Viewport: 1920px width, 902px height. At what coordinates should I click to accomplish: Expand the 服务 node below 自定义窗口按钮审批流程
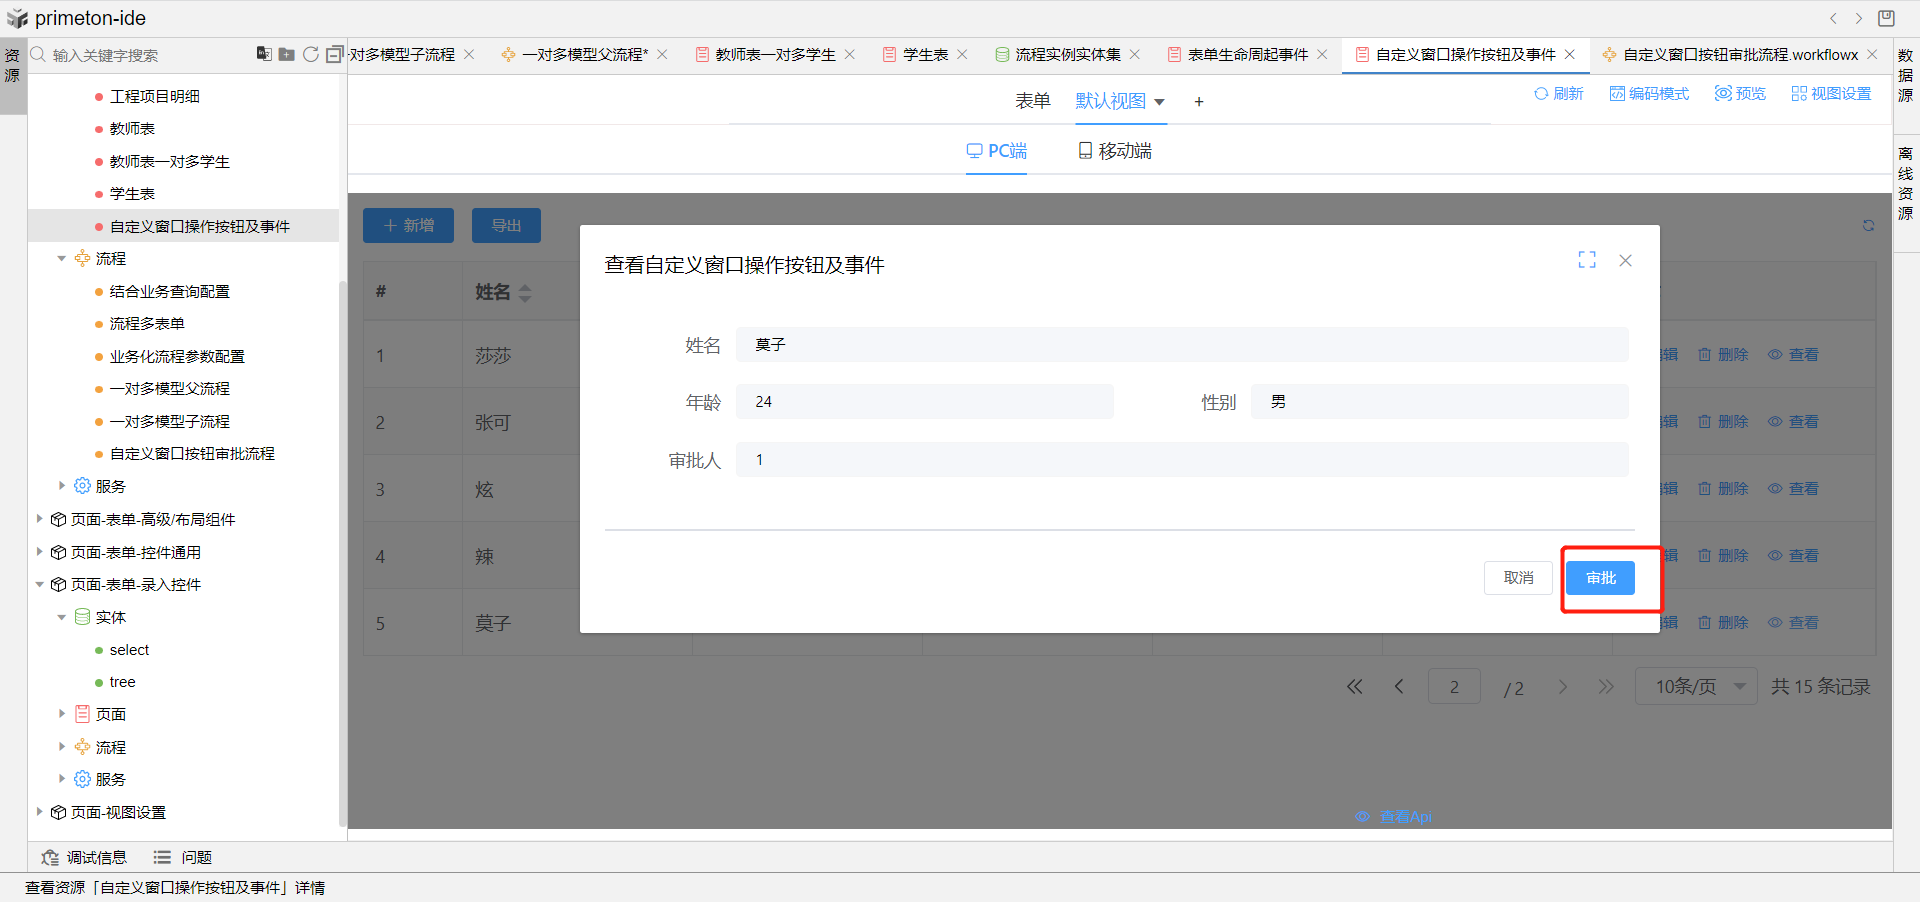[x=62, y=486]
